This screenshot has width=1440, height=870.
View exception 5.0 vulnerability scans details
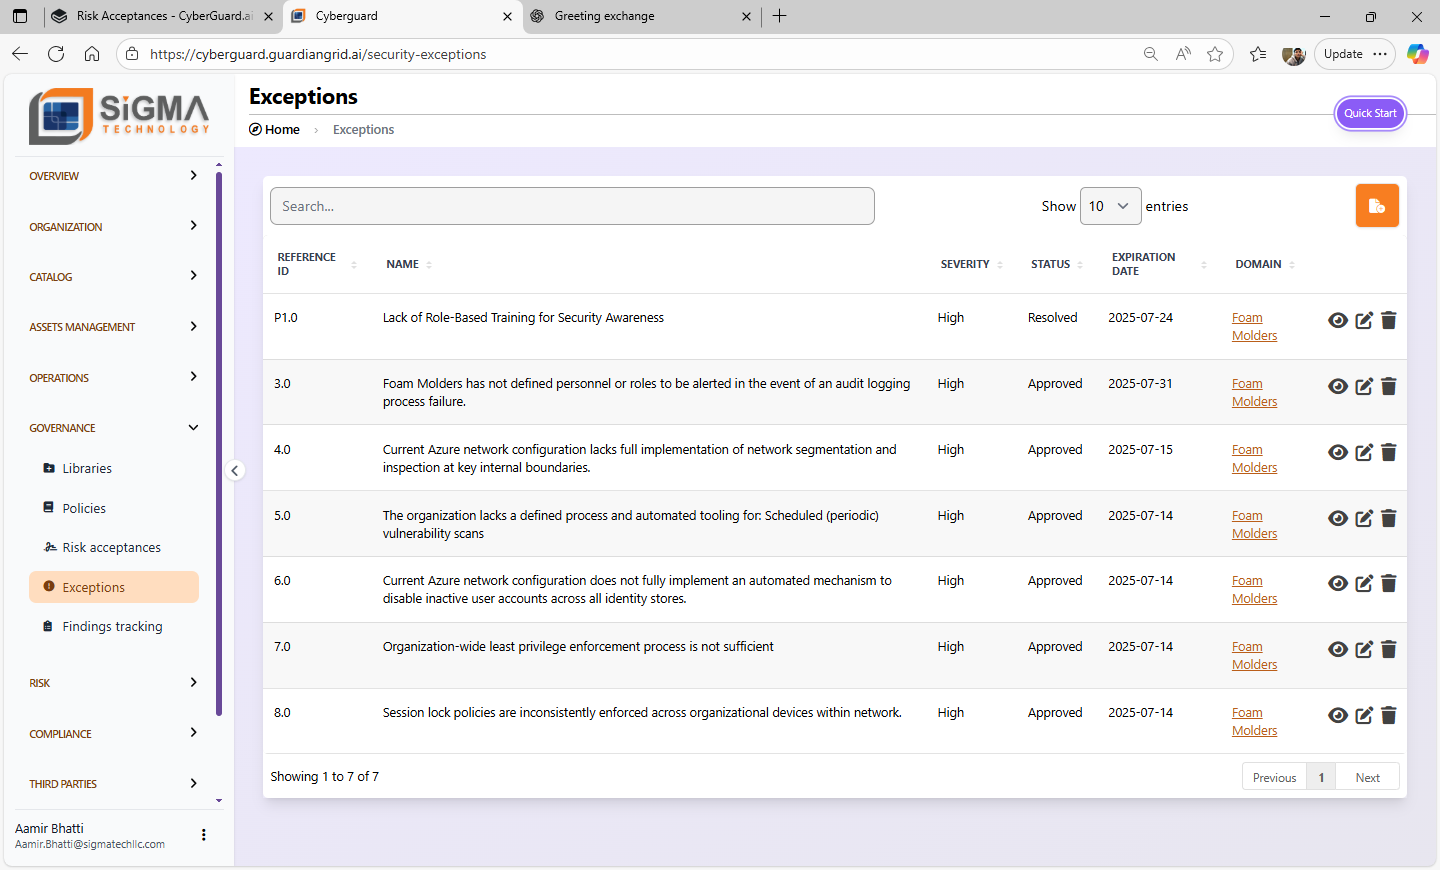[1337, 519]
